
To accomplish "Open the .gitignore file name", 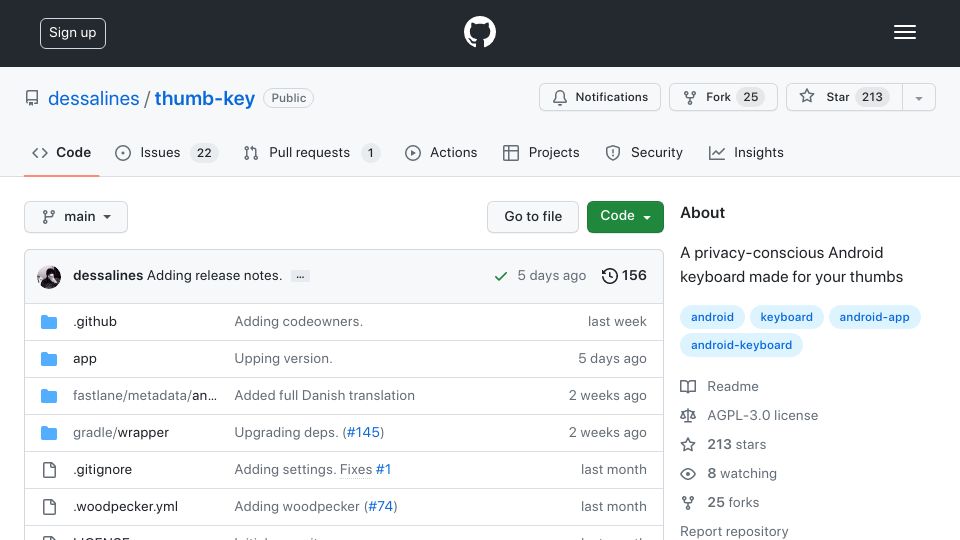I will click(x=102, y=470).
